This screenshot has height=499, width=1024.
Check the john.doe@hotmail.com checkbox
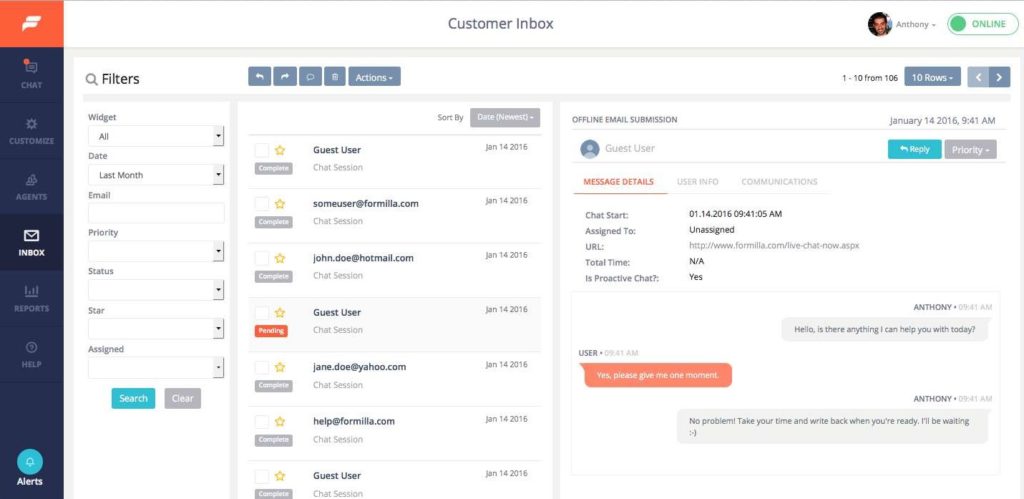[x=262, y=258]
